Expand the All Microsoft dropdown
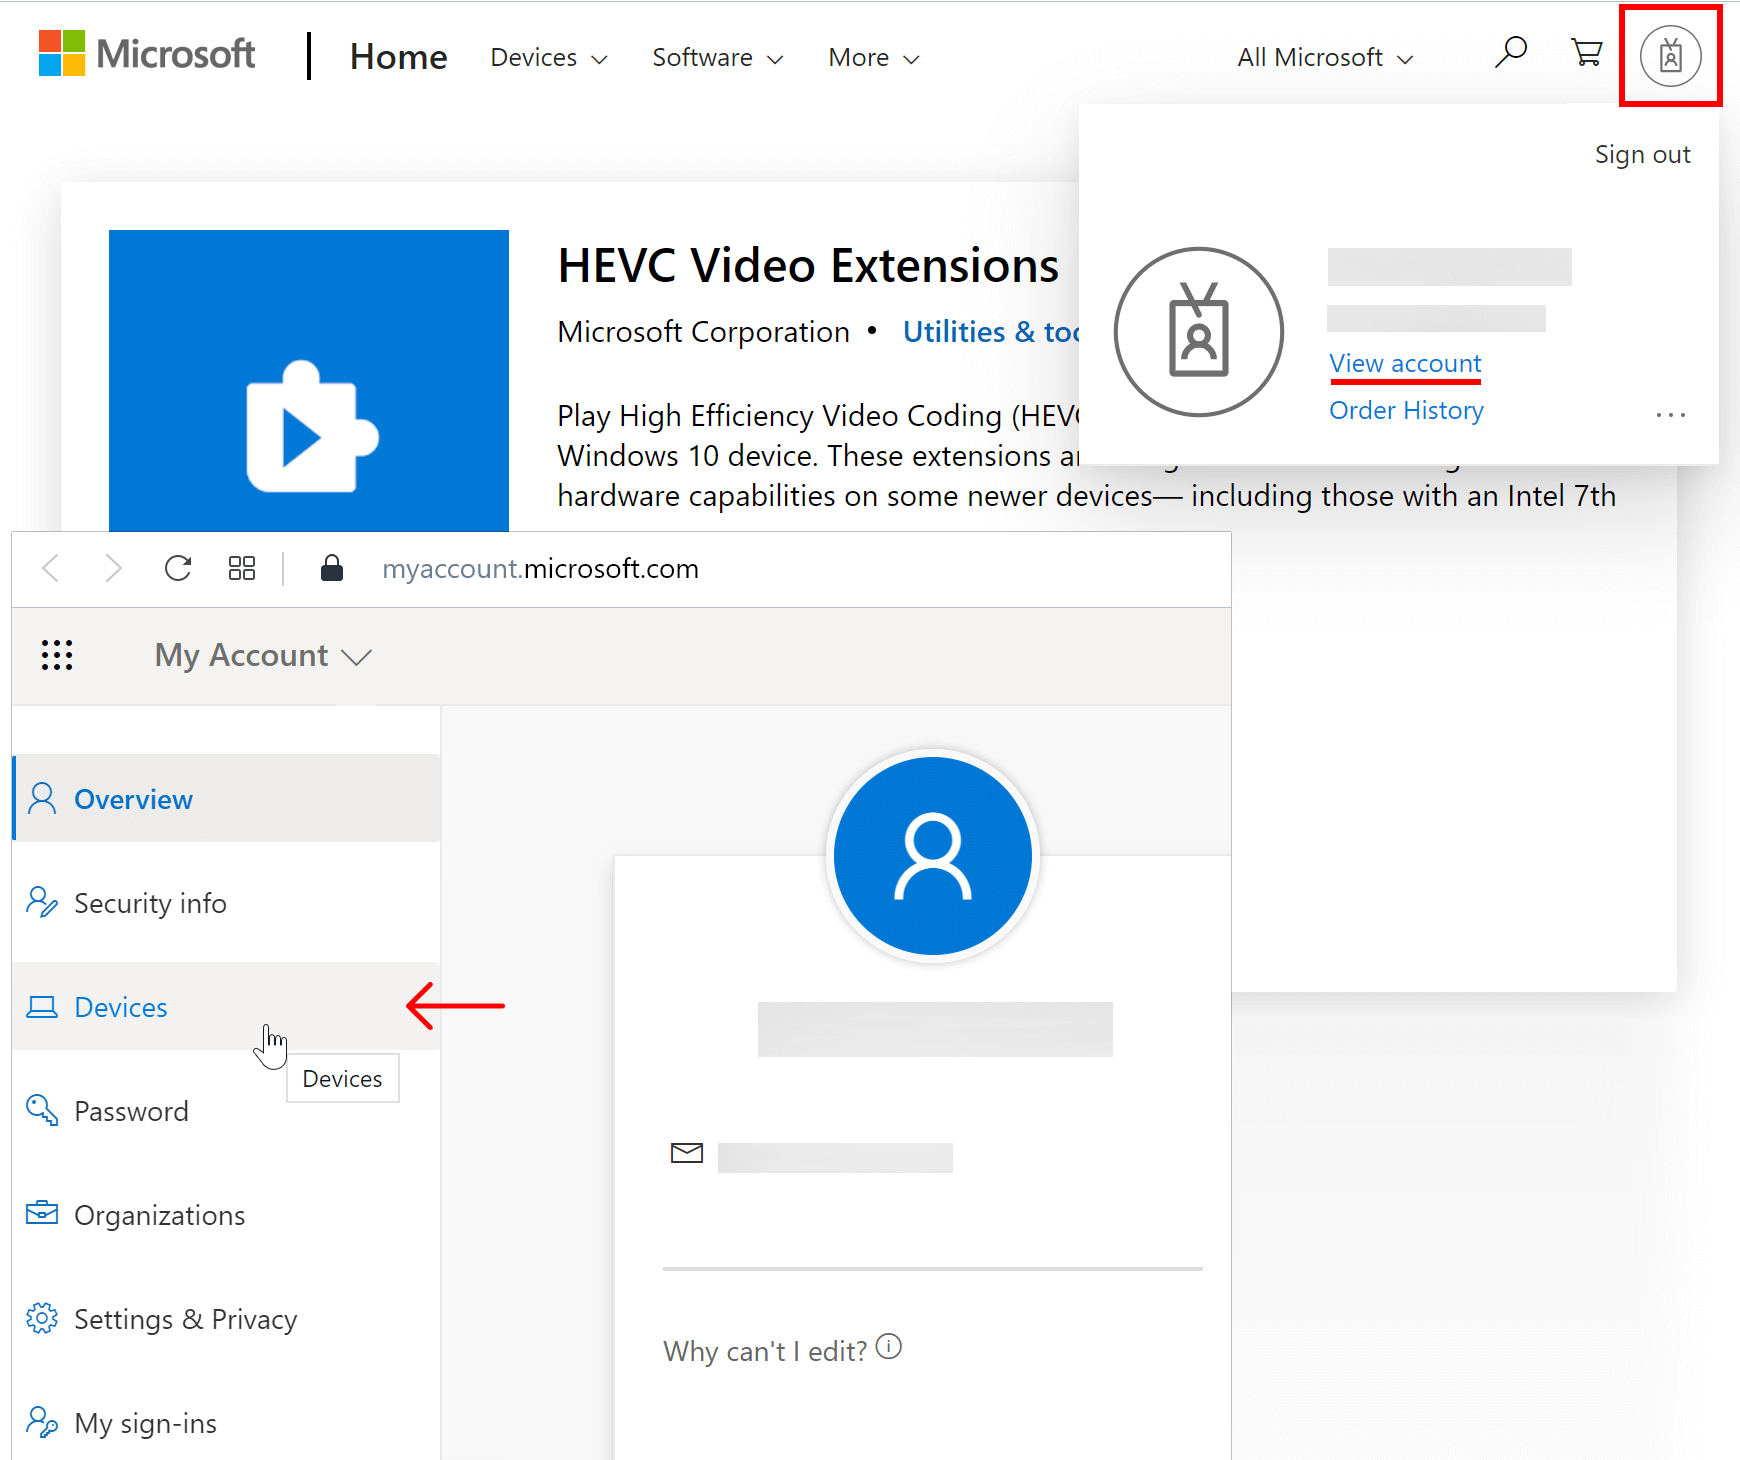1740x1460 pixels. click(x=1326, y=58)
